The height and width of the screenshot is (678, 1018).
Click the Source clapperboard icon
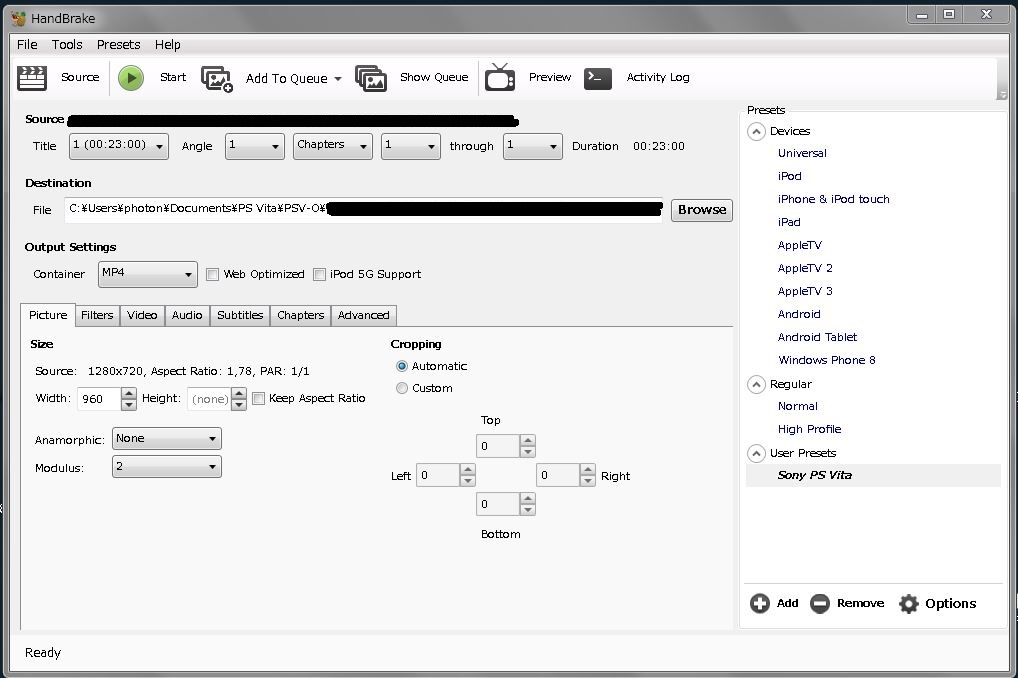point(31,78)
